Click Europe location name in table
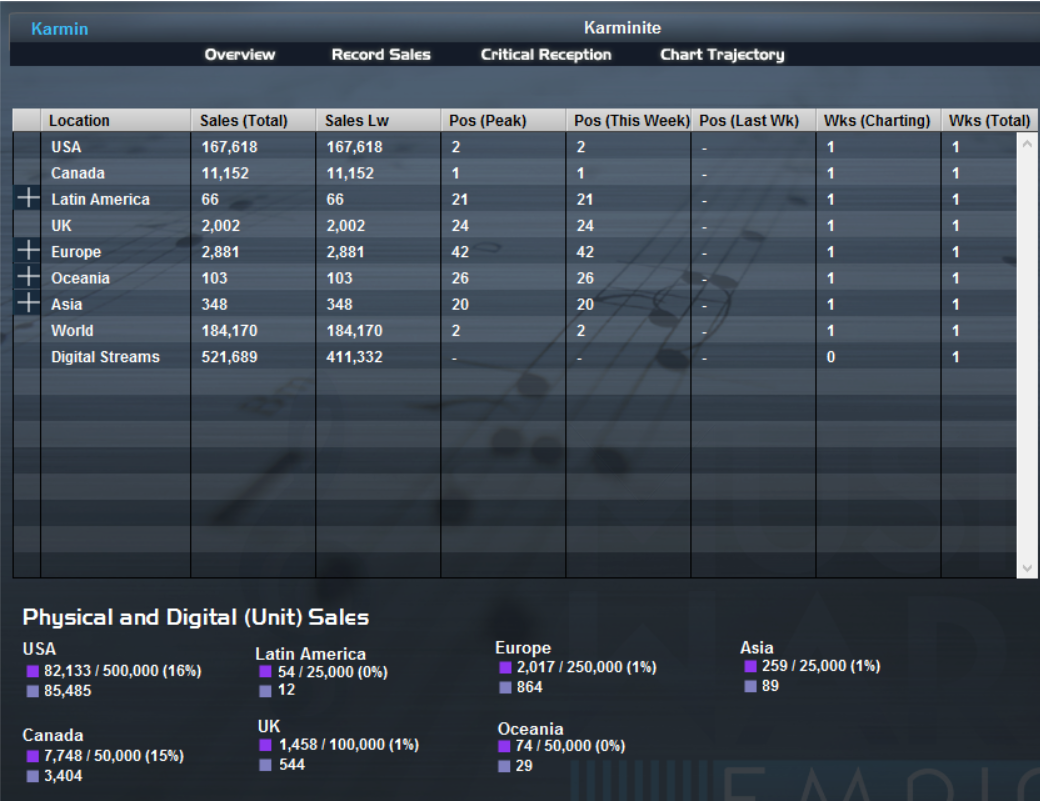Viewport: 1040px width, 801px height. point(76,252)
